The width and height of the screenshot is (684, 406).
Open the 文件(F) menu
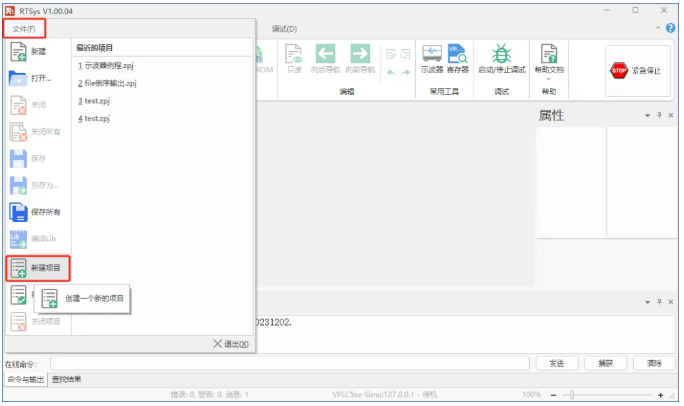[x=22, y=29]
